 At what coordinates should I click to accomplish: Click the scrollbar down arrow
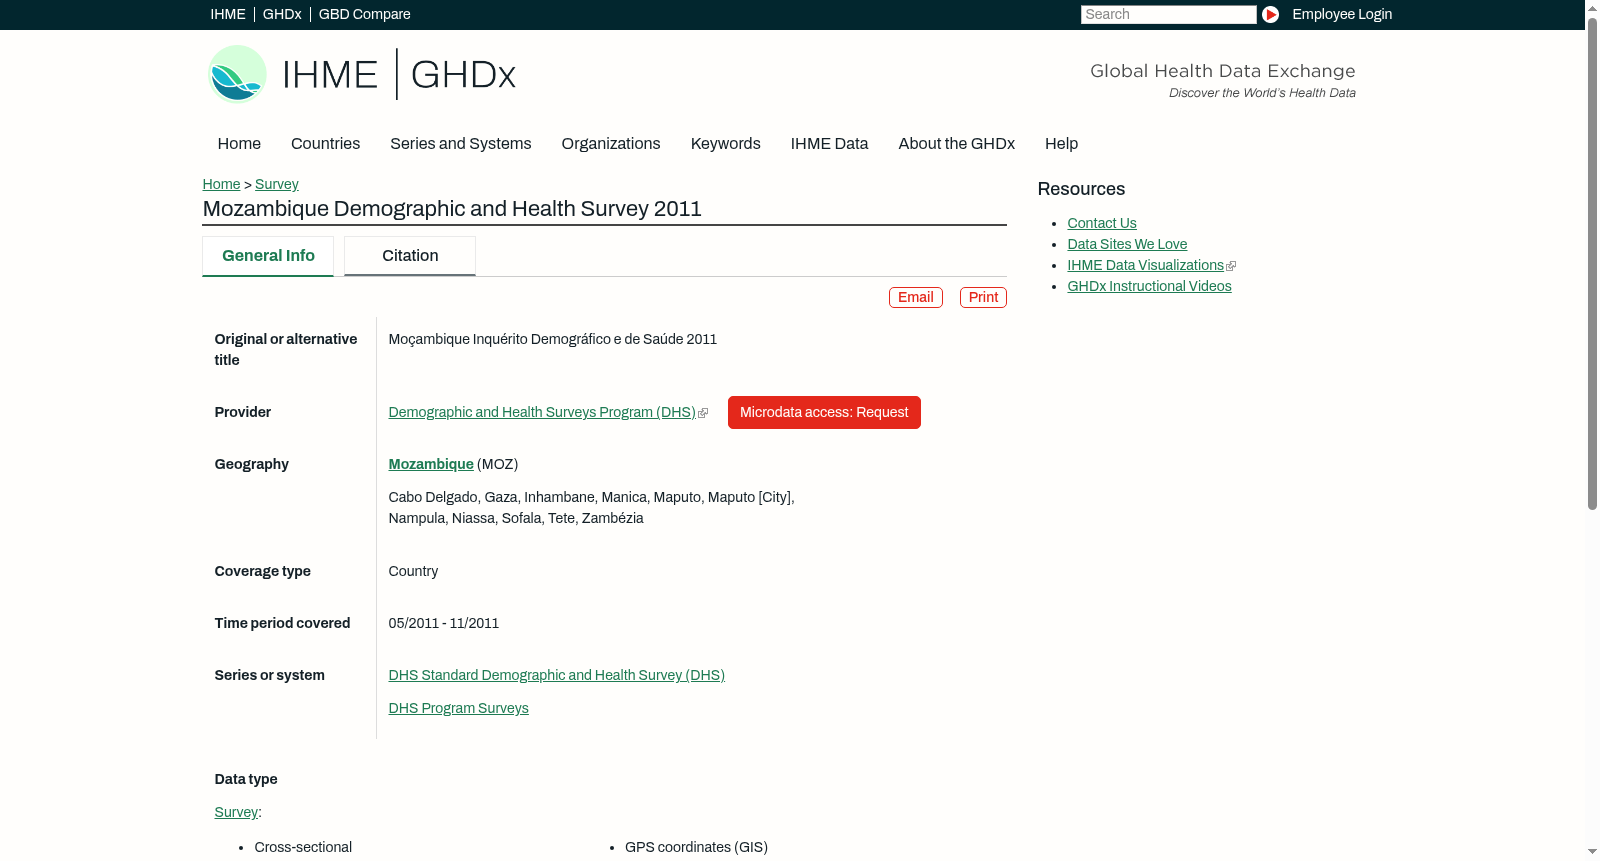point(1592,853)
